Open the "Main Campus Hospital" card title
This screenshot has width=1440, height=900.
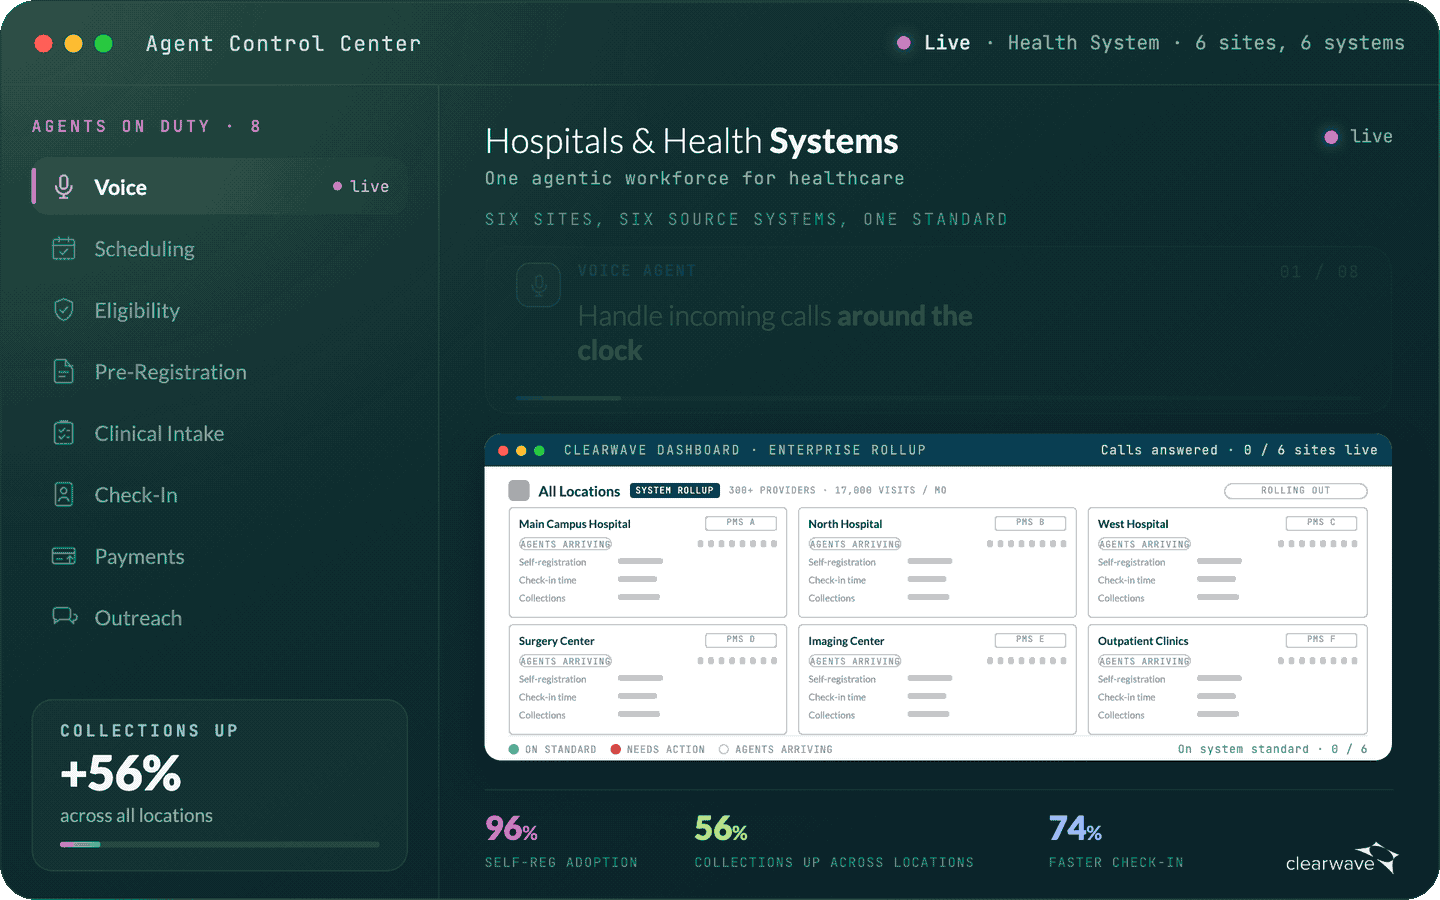click(575, 524)
